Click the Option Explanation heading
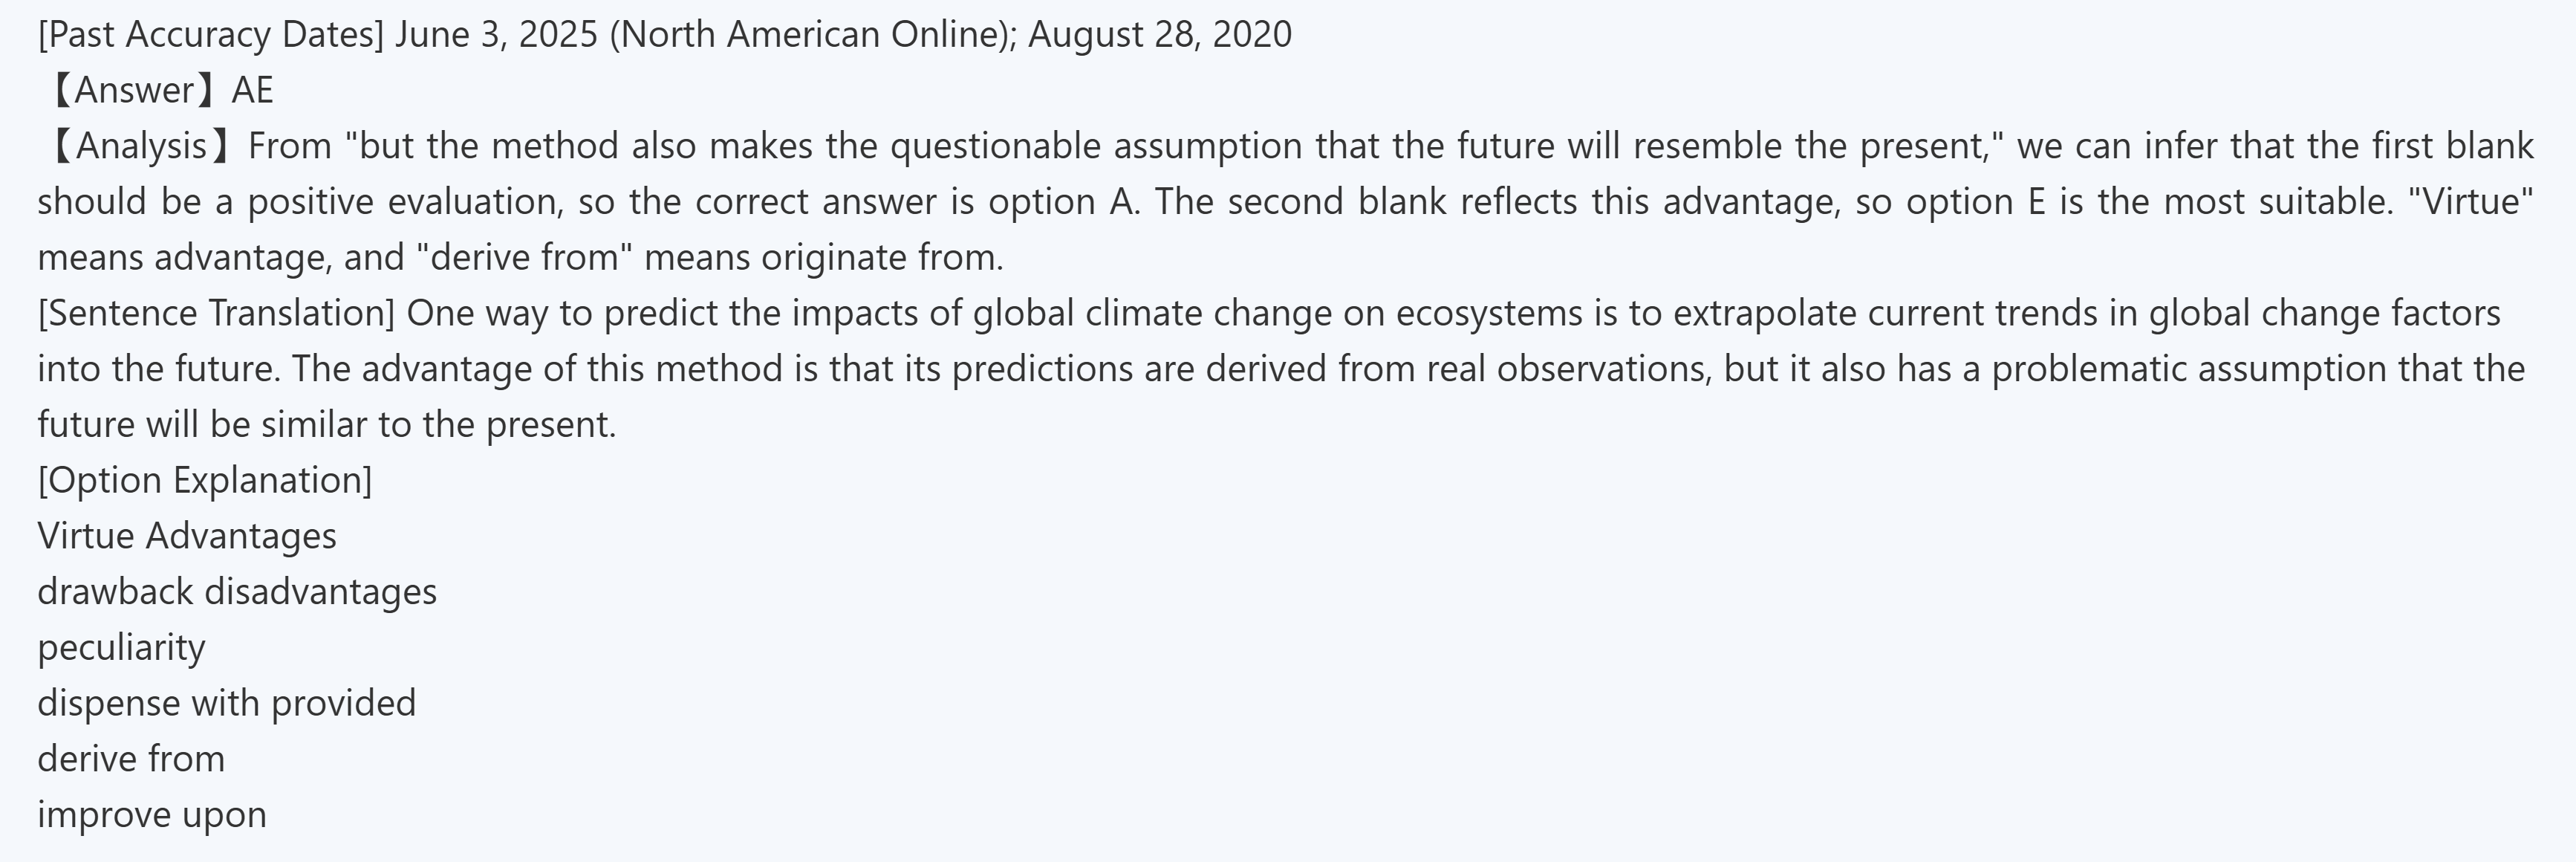 coord(204,481)
